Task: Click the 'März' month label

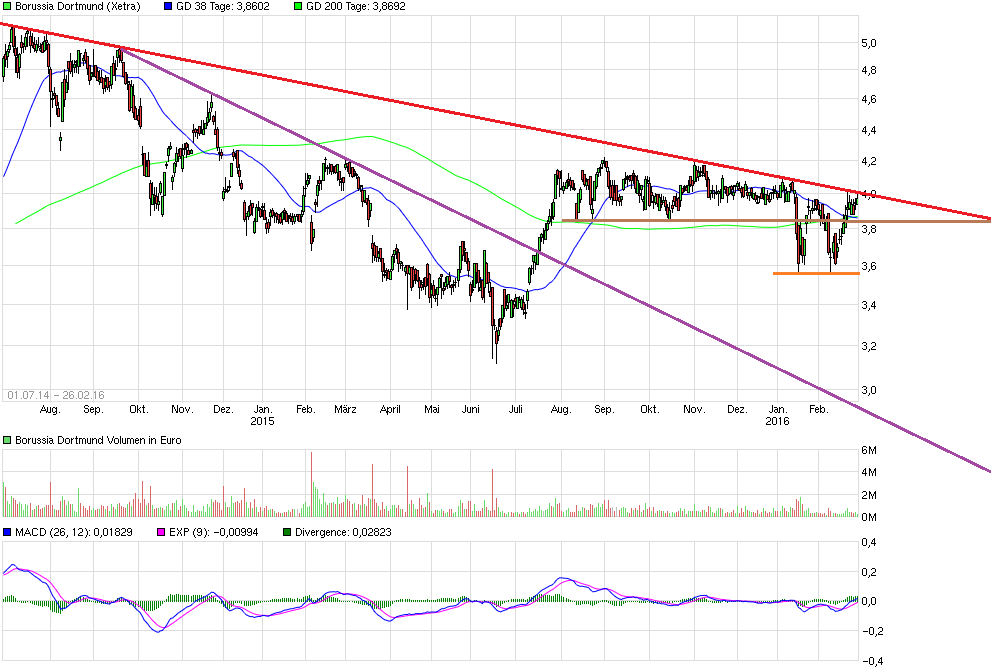Action: click(345, 409)
